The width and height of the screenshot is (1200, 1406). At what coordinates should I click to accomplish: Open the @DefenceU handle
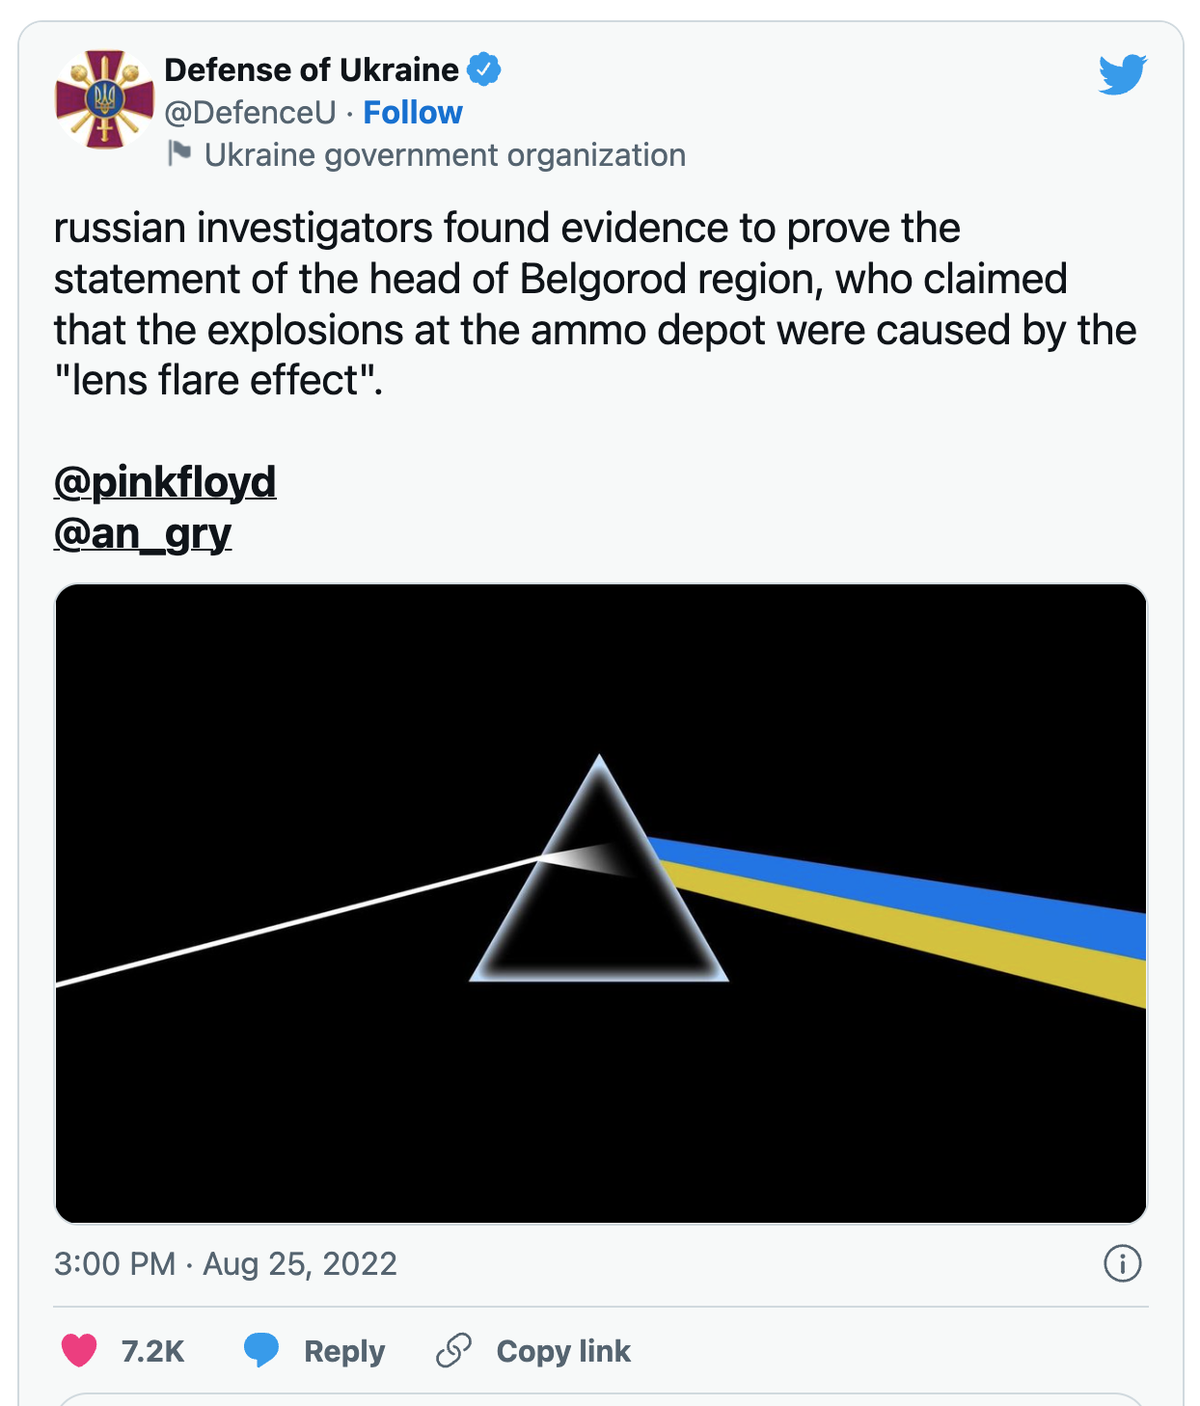tap(250, 113)
